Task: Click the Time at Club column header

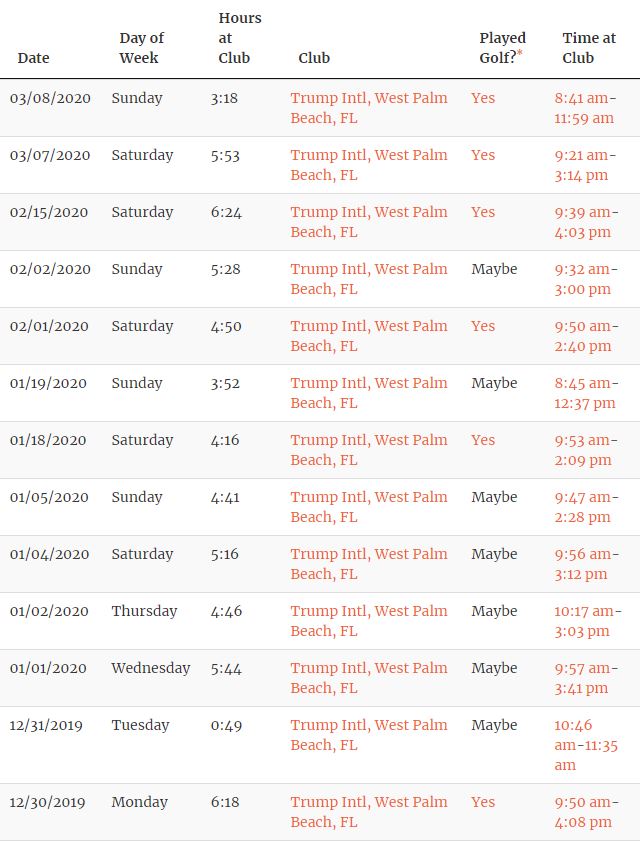Action: (x=588, y=48)
